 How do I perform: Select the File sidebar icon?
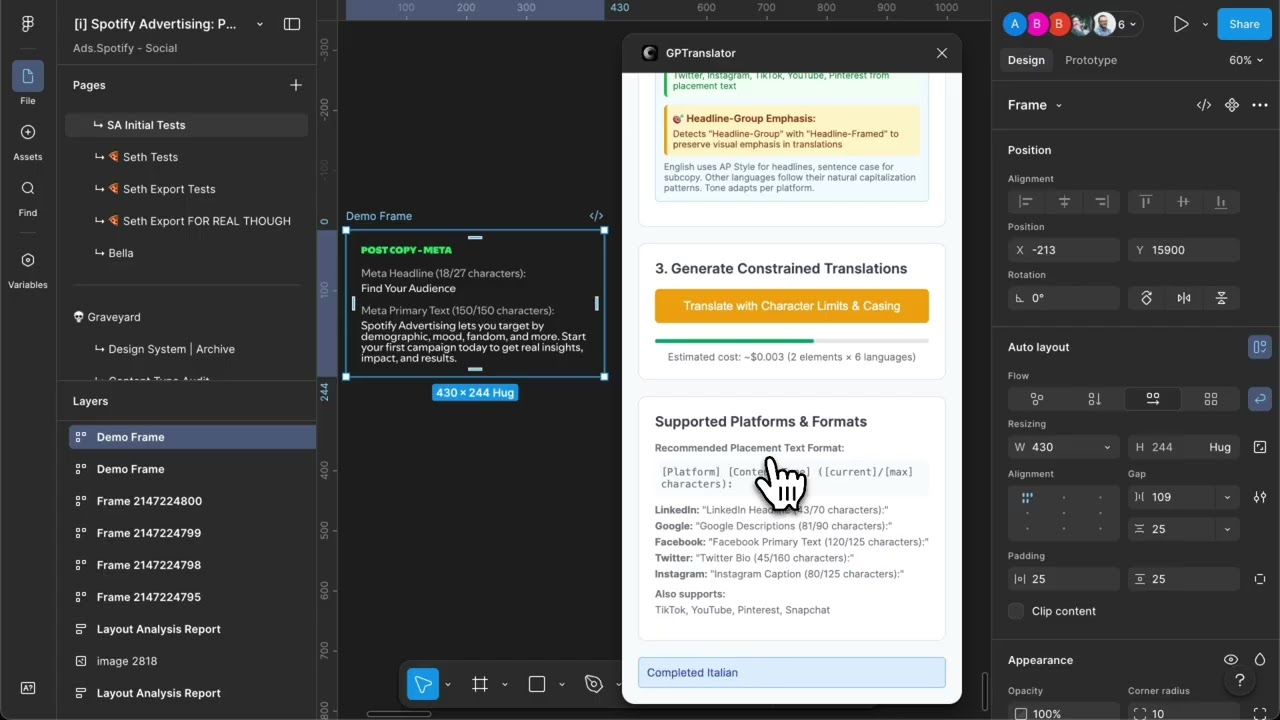(27, 84)
